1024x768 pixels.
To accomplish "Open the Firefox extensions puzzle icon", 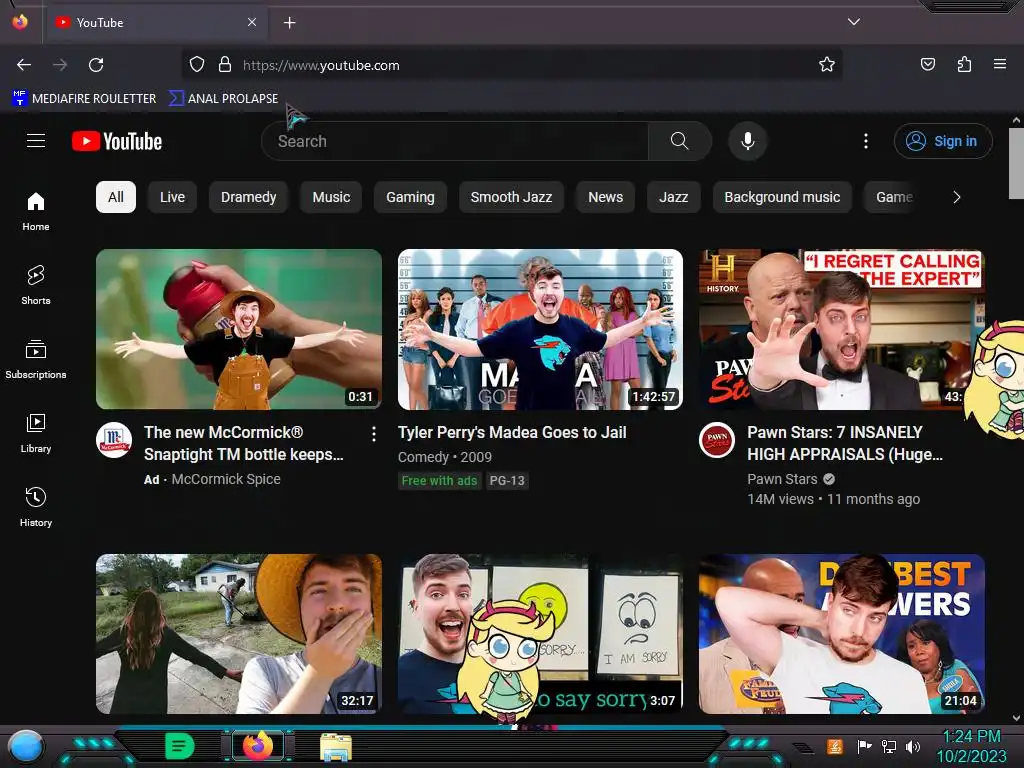I will click(x=964, y=65).
